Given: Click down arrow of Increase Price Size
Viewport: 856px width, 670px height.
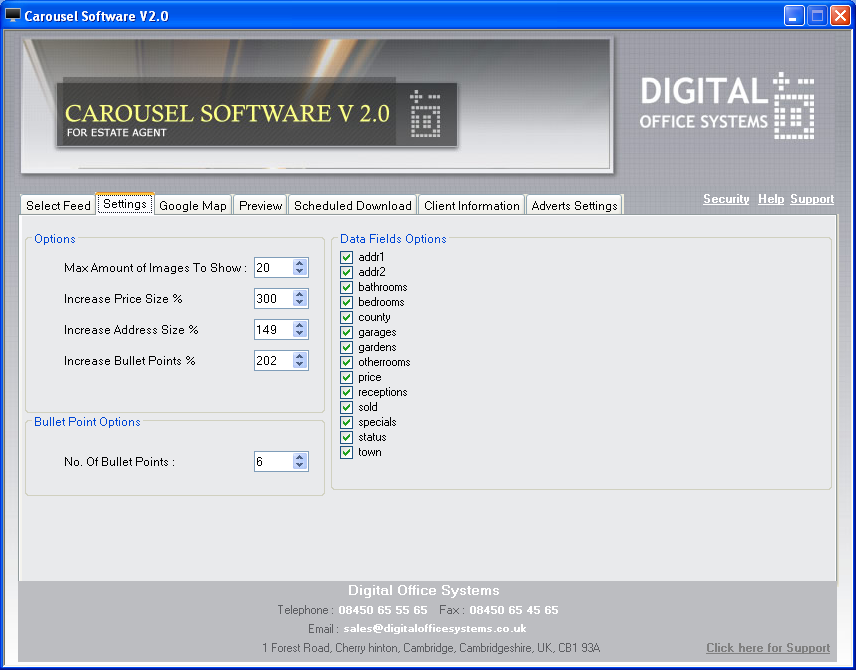Looking at the screenshot, I should pyautogui.click(x=299, y=303).
